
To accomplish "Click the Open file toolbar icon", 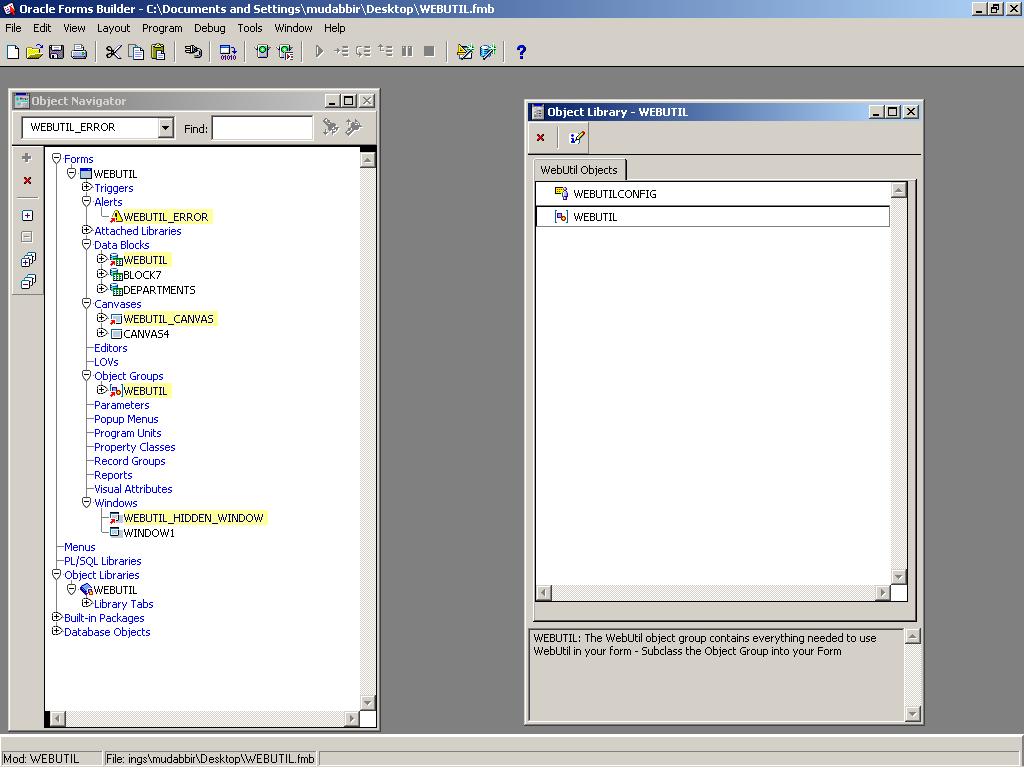I will (x=35, y=52).
